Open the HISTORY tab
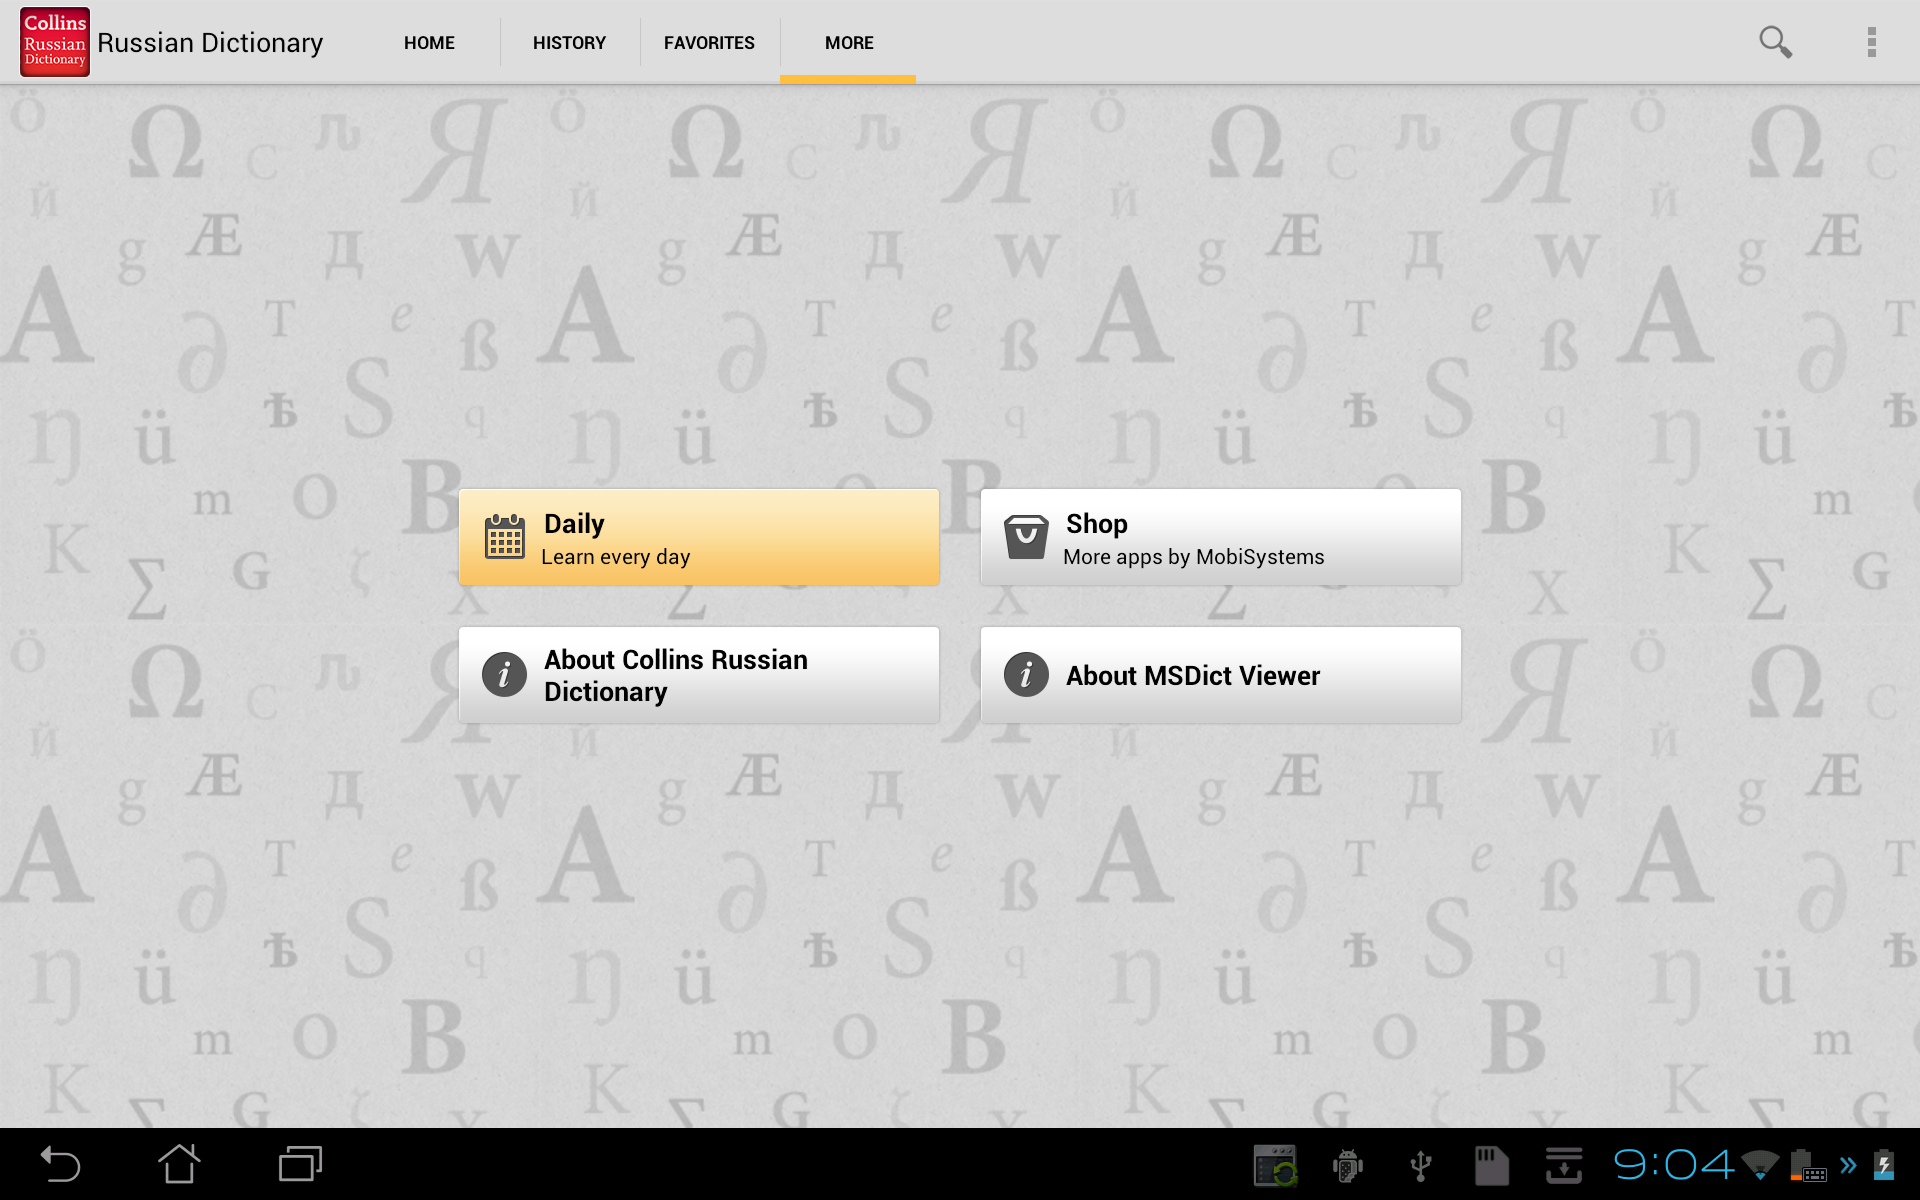1920x1200 pixels. pos(569,42)
